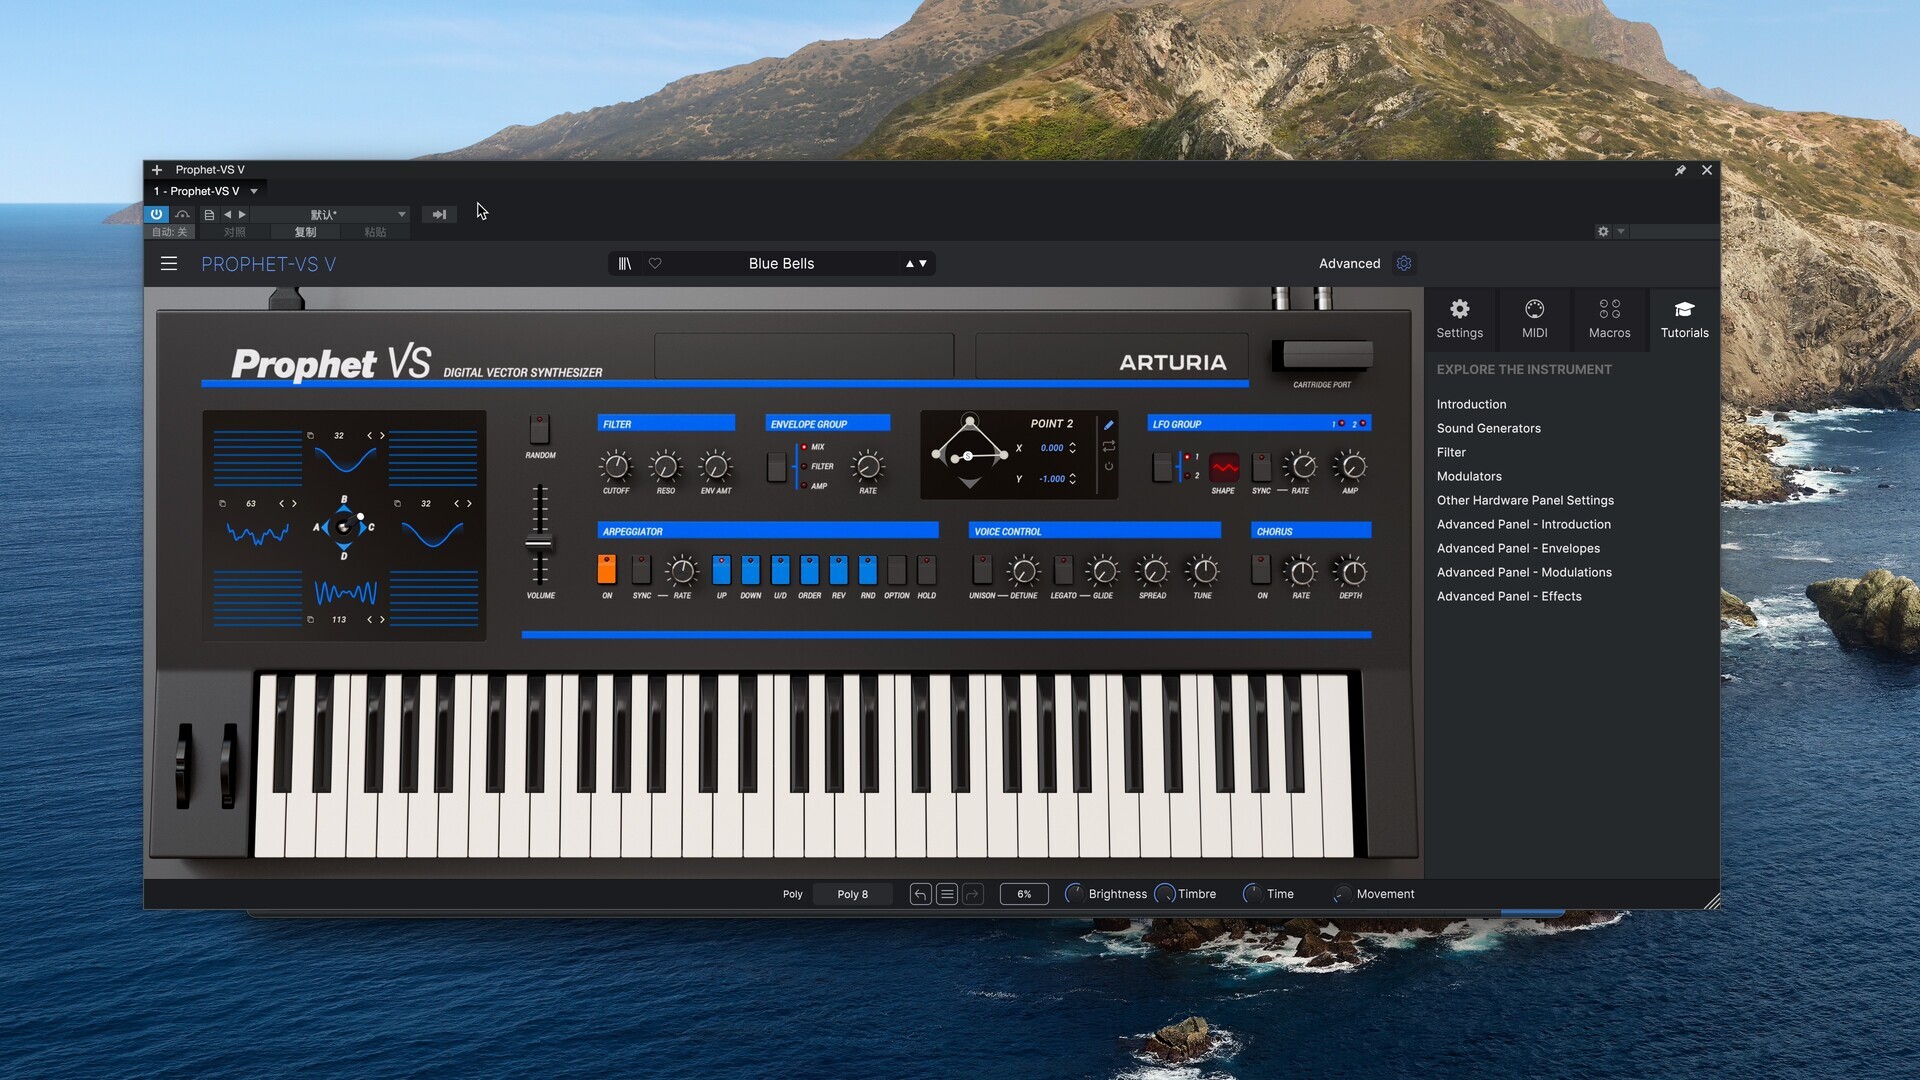Image resolution: width=1920 pixels, height=1080 pixels.
Task: Click the plus icon in plugin title bar
Action: pyautogui.click(x=157, y=170)
